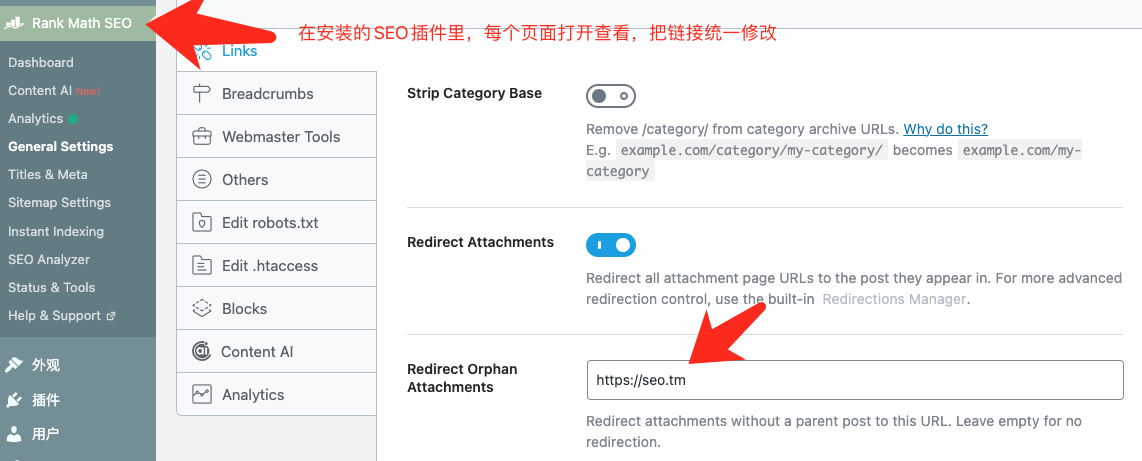Open the Links settings tab
This screenshot has height=461, width=1142.
[239, 51]
